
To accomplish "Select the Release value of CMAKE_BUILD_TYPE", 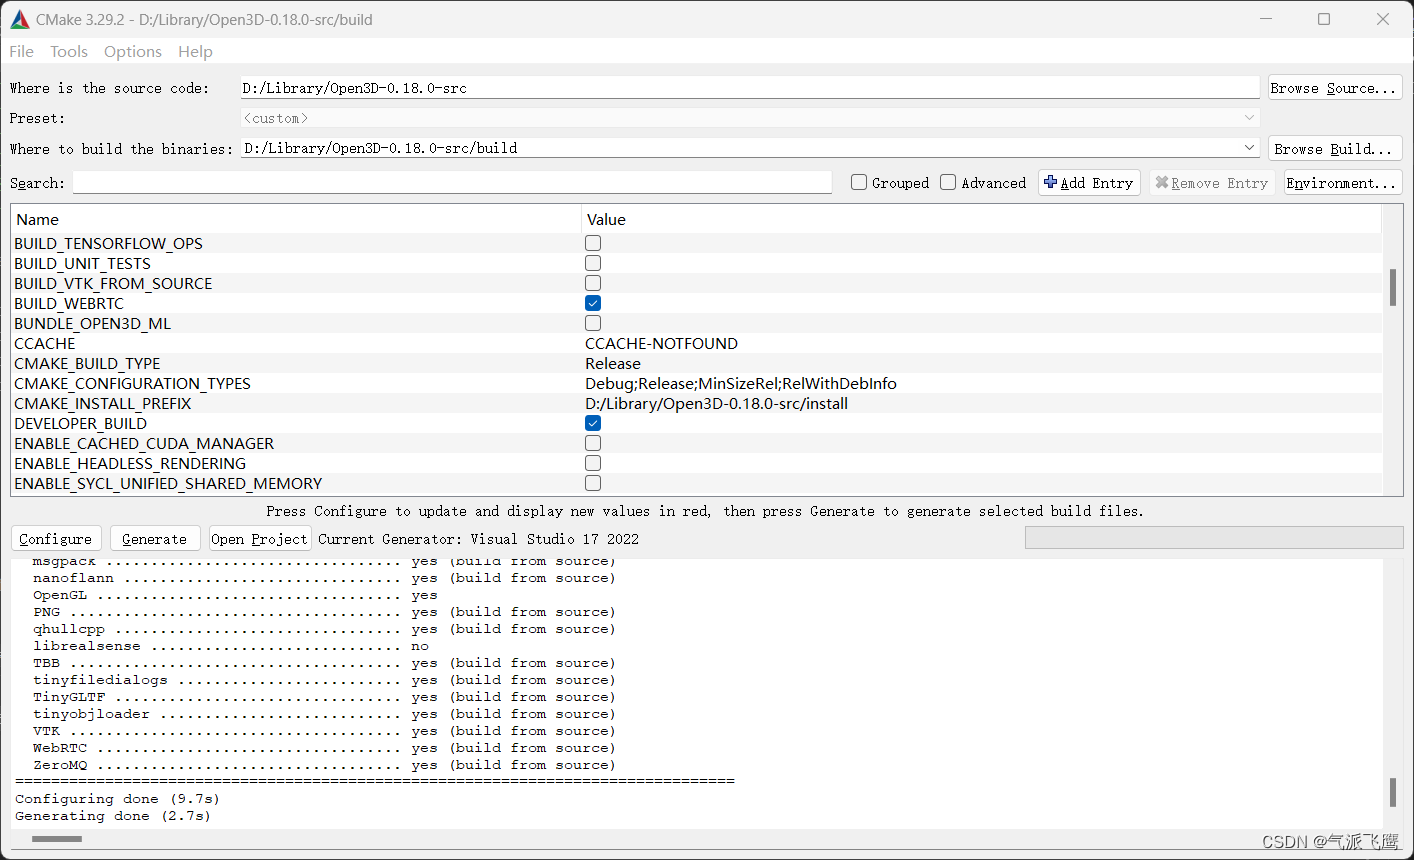I will [x=613, y=363].
